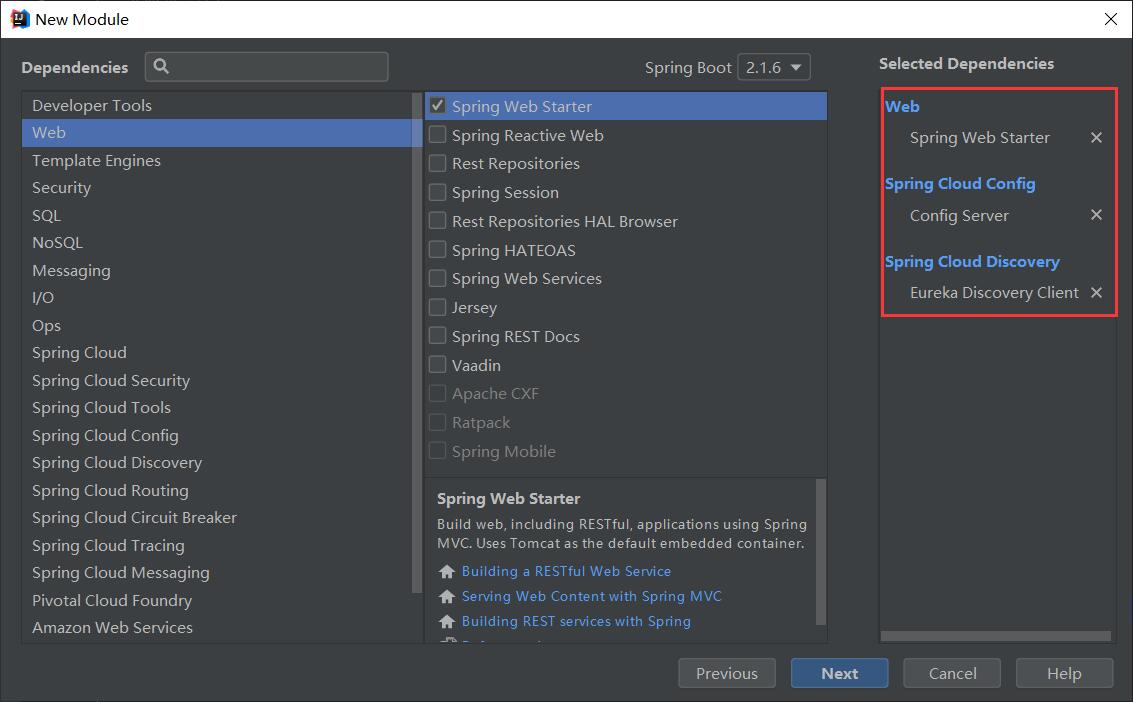1133x702 pixels.
Task: Click the Web heading in selected dependencies
Action: [902, 106]
